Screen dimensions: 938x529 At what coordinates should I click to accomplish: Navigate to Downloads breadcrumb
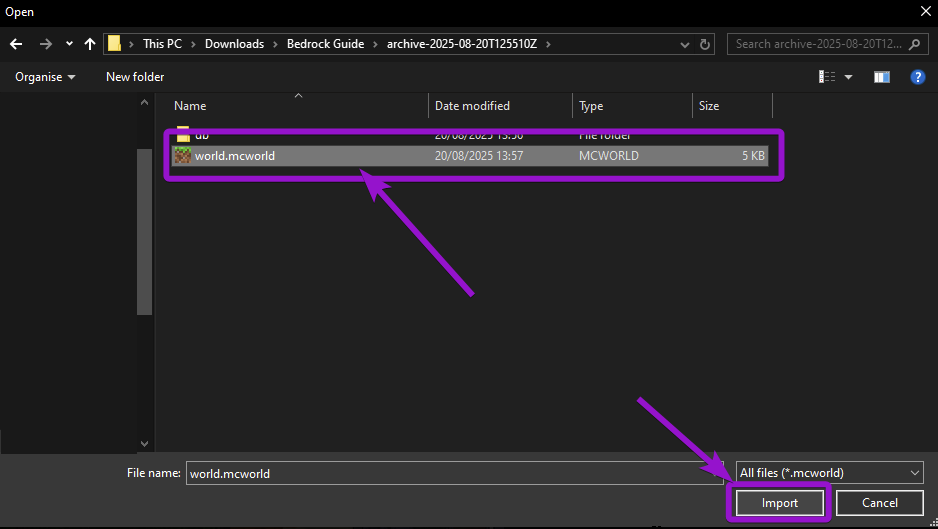(x=234, y=44)
